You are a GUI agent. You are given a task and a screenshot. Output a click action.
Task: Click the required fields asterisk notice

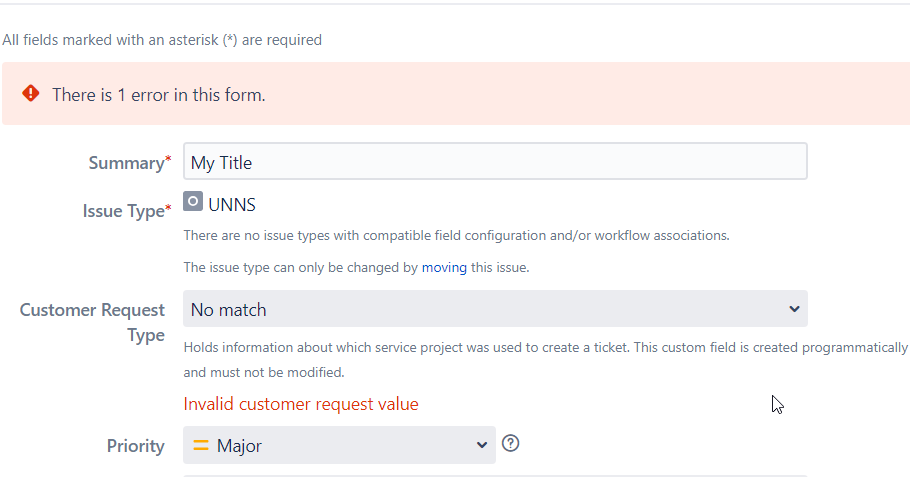[162, 40]
